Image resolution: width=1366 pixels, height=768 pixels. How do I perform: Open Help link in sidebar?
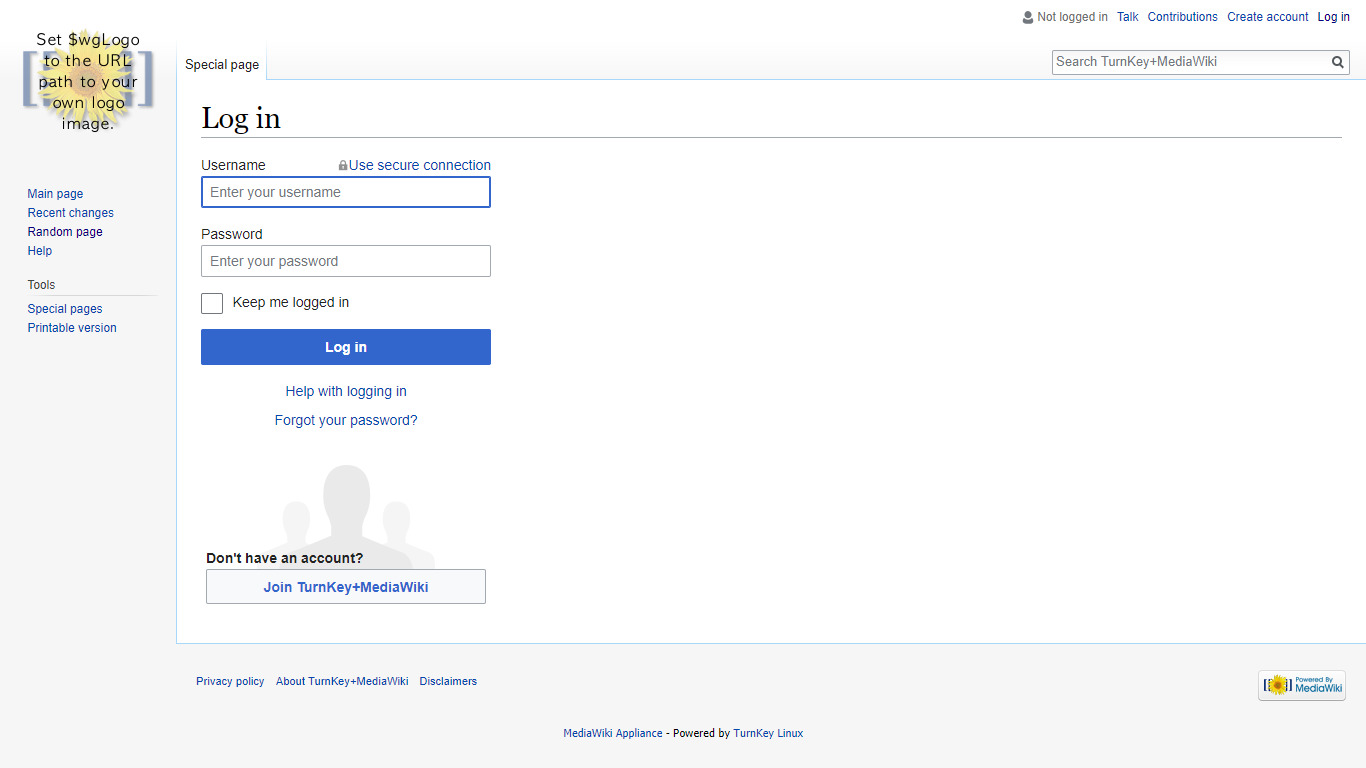(40, 251)
